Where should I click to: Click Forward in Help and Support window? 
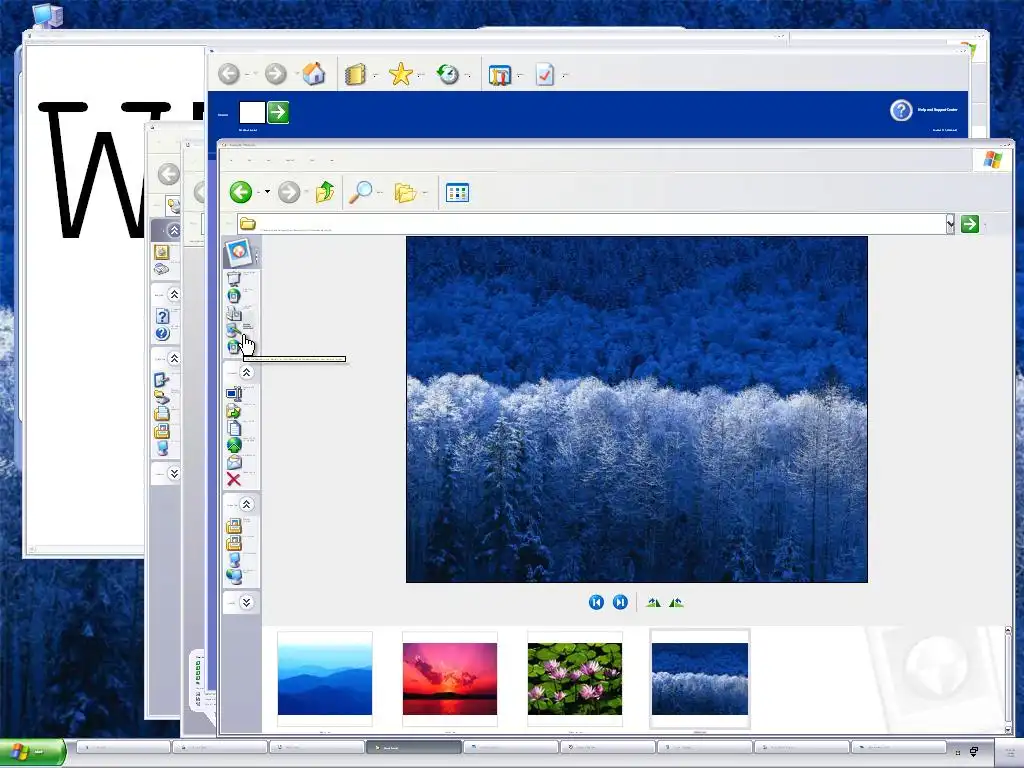[x=276, y=74]
